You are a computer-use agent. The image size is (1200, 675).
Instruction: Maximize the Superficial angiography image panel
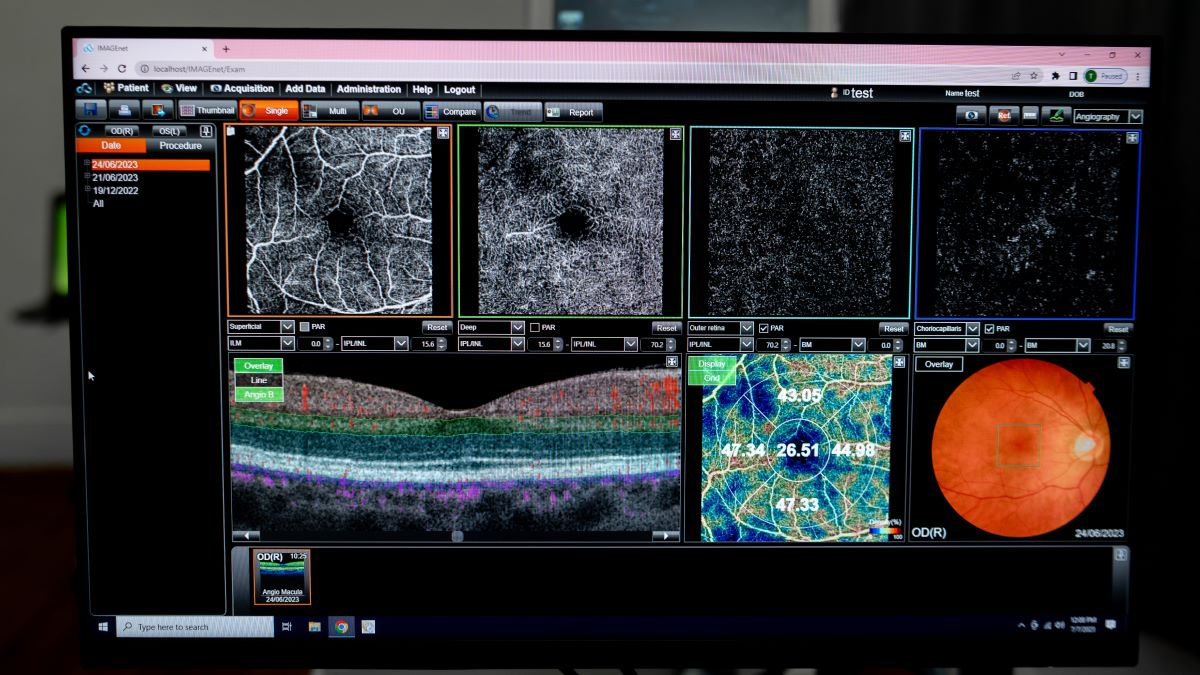tap(443, 132)
